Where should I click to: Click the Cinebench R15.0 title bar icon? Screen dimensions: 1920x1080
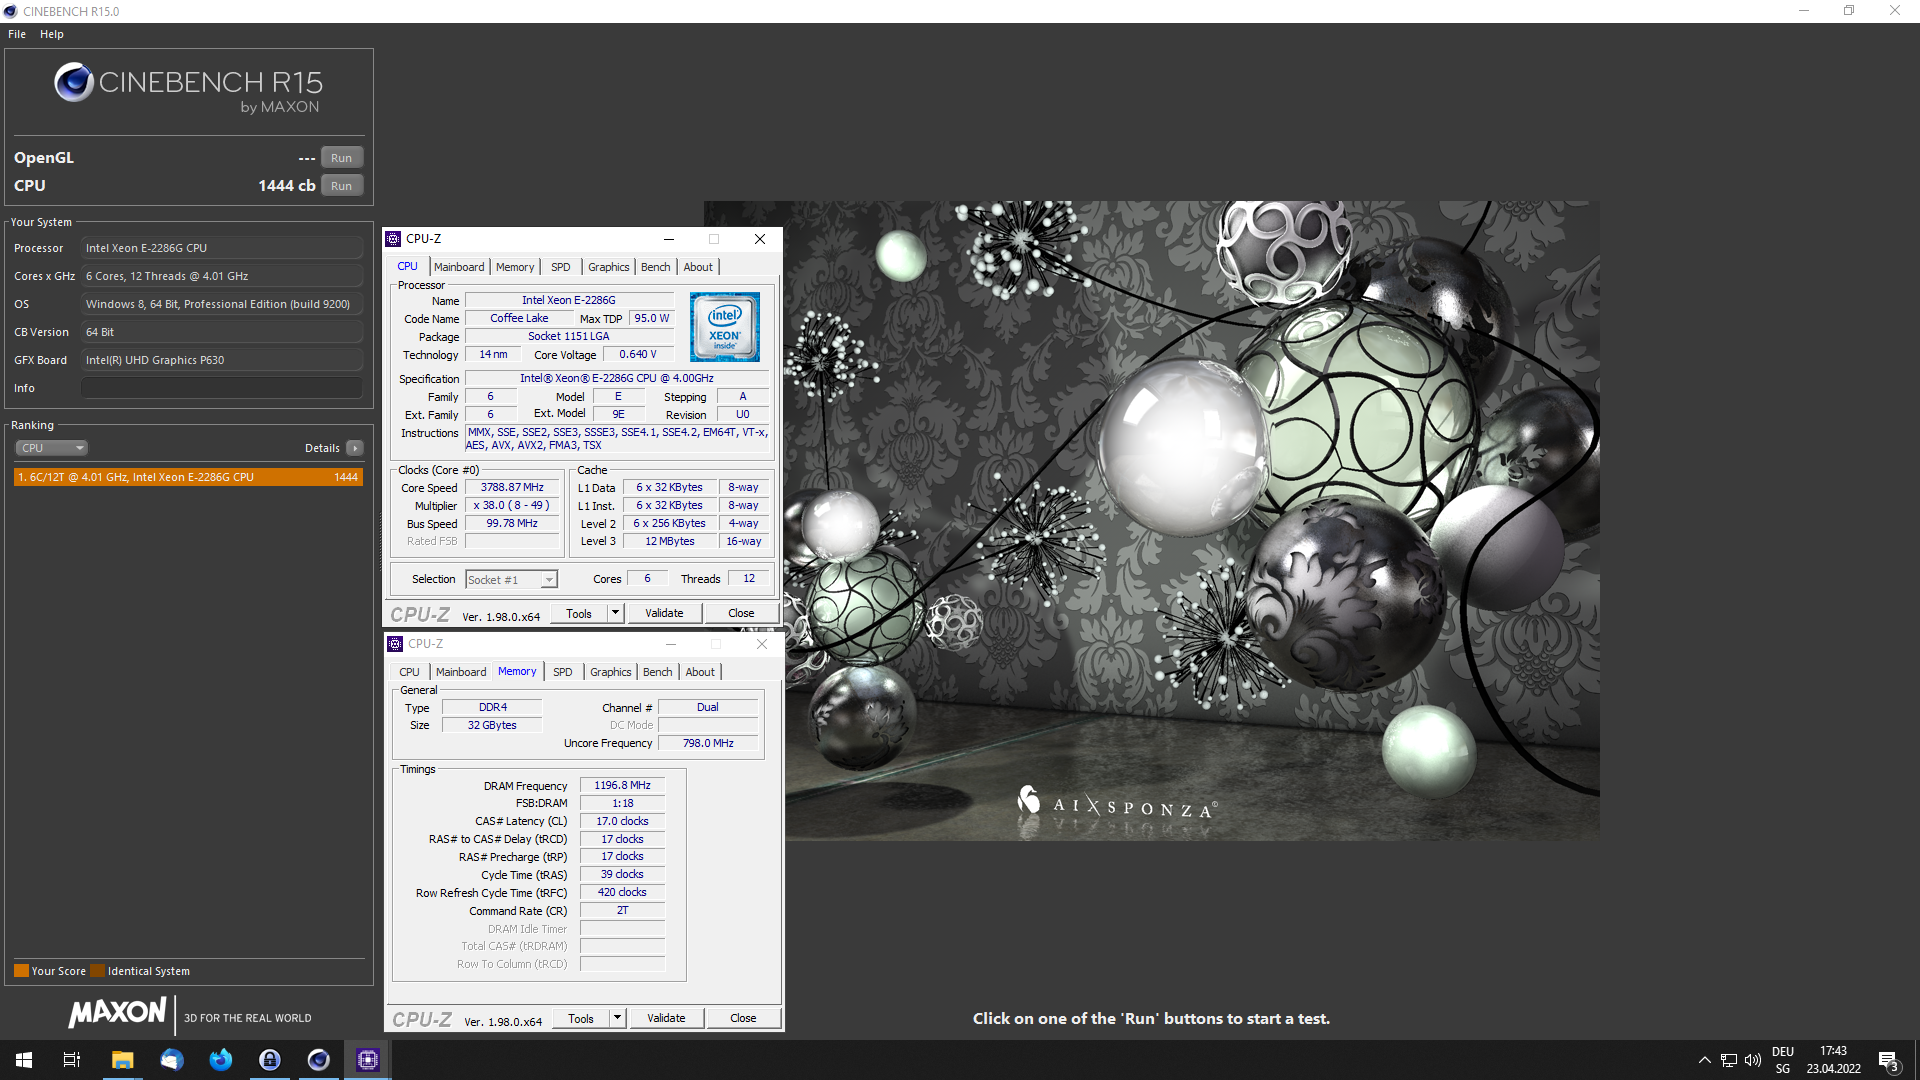[x=10, y=11]
